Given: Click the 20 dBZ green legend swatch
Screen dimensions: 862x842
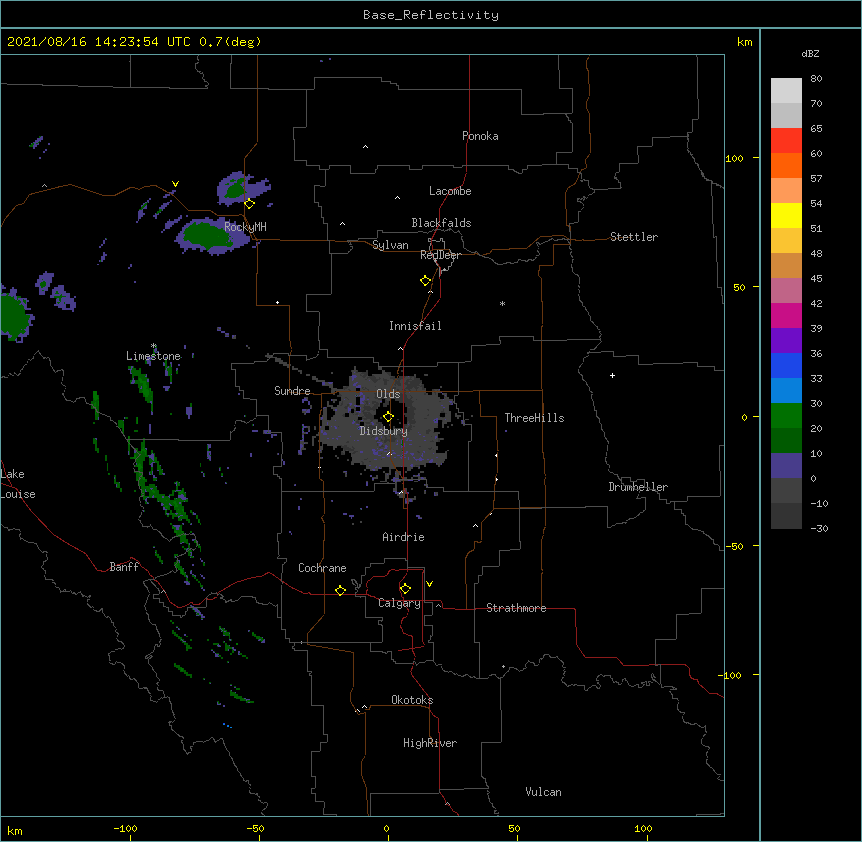Looking at the screenshot, I should [x=786, y=440].
